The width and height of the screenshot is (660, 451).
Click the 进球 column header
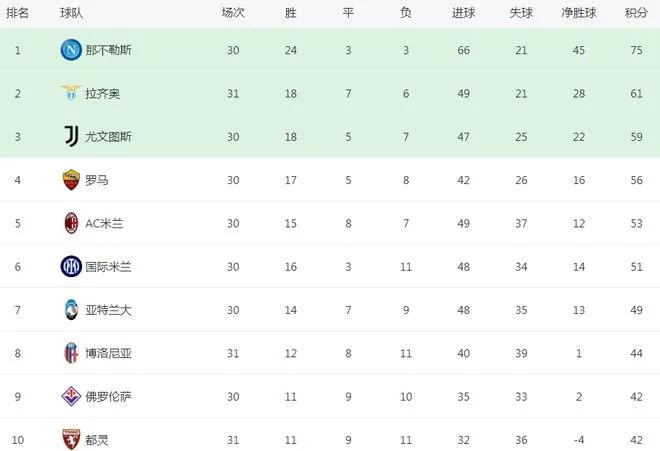[463, 13]
